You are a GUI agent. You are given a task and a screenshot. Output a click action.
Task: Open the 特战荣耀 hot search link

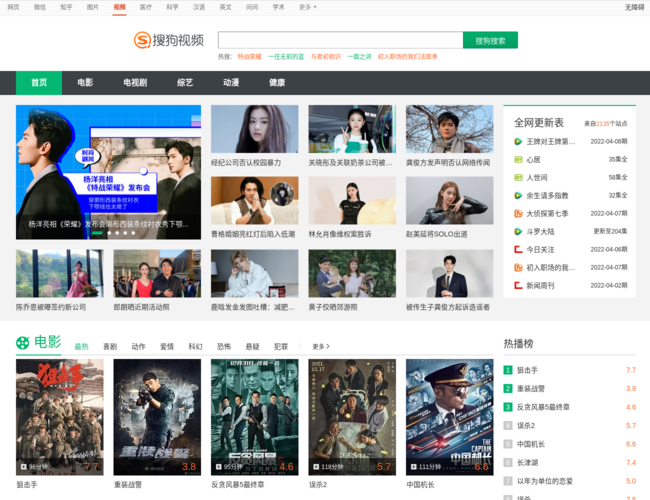tap(249, 57)
